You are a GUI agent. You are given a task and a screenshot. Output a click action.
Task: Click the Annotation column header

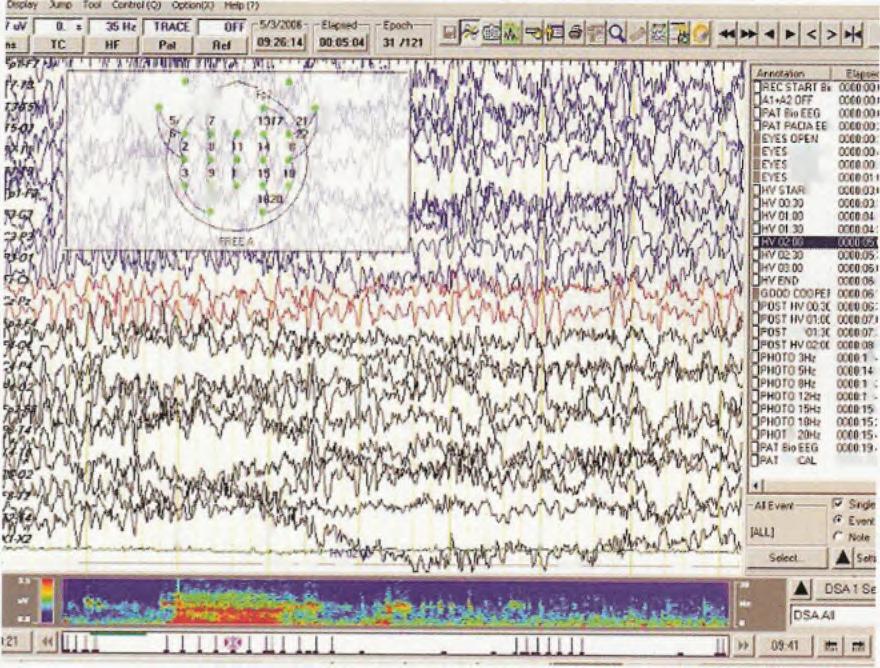(790, 74)
